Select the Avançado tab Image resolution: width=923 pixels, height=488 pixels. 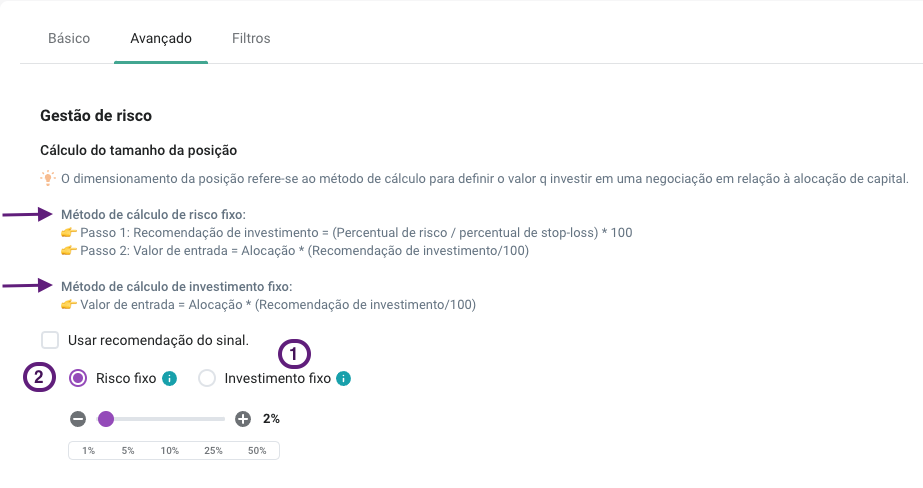161,38
